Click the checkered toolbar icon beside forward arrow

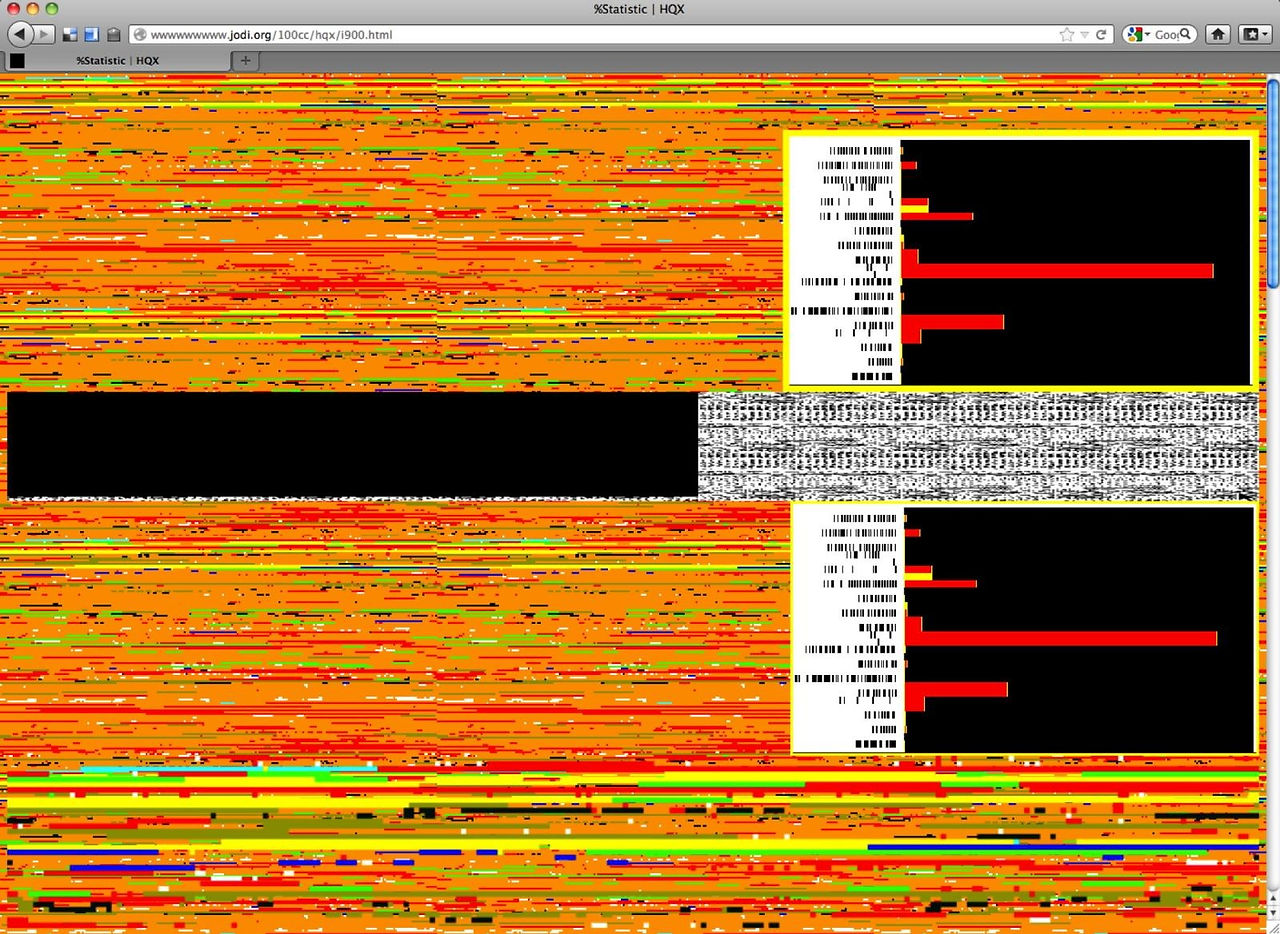[70, 34]
